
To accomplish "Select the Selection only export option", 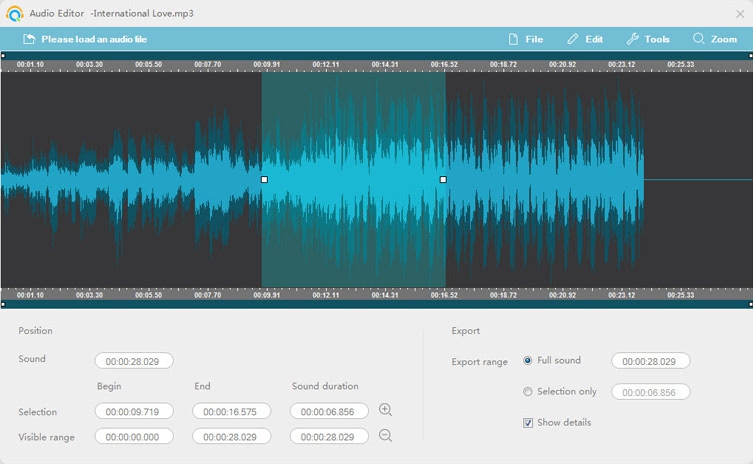I will click(528, 392).
